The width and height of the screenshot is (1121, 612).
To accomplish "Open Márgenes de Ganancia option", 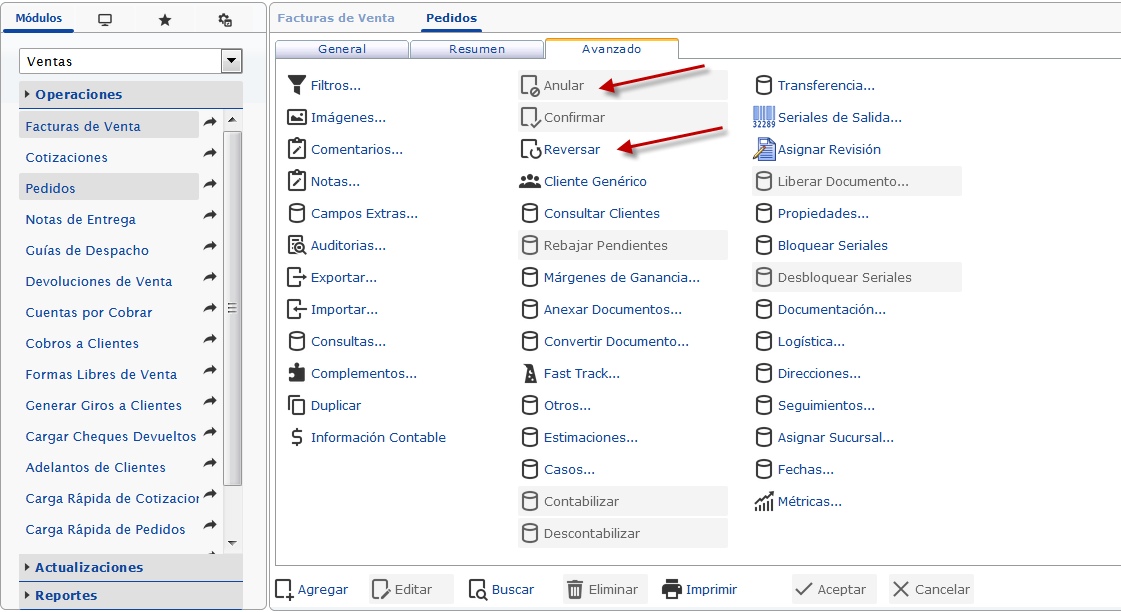I will [621, 277].
